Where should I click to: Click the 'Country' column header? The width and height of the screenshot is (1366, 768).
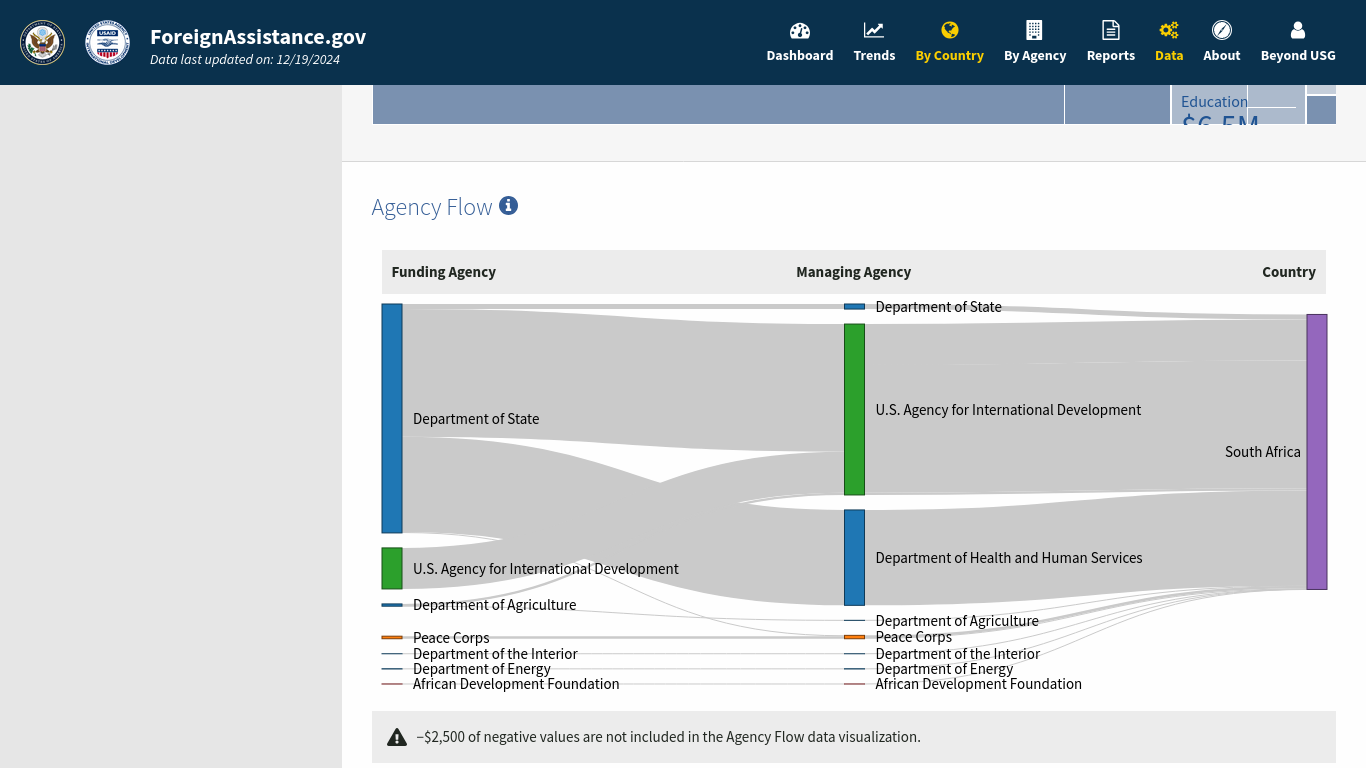point(1289,272)
